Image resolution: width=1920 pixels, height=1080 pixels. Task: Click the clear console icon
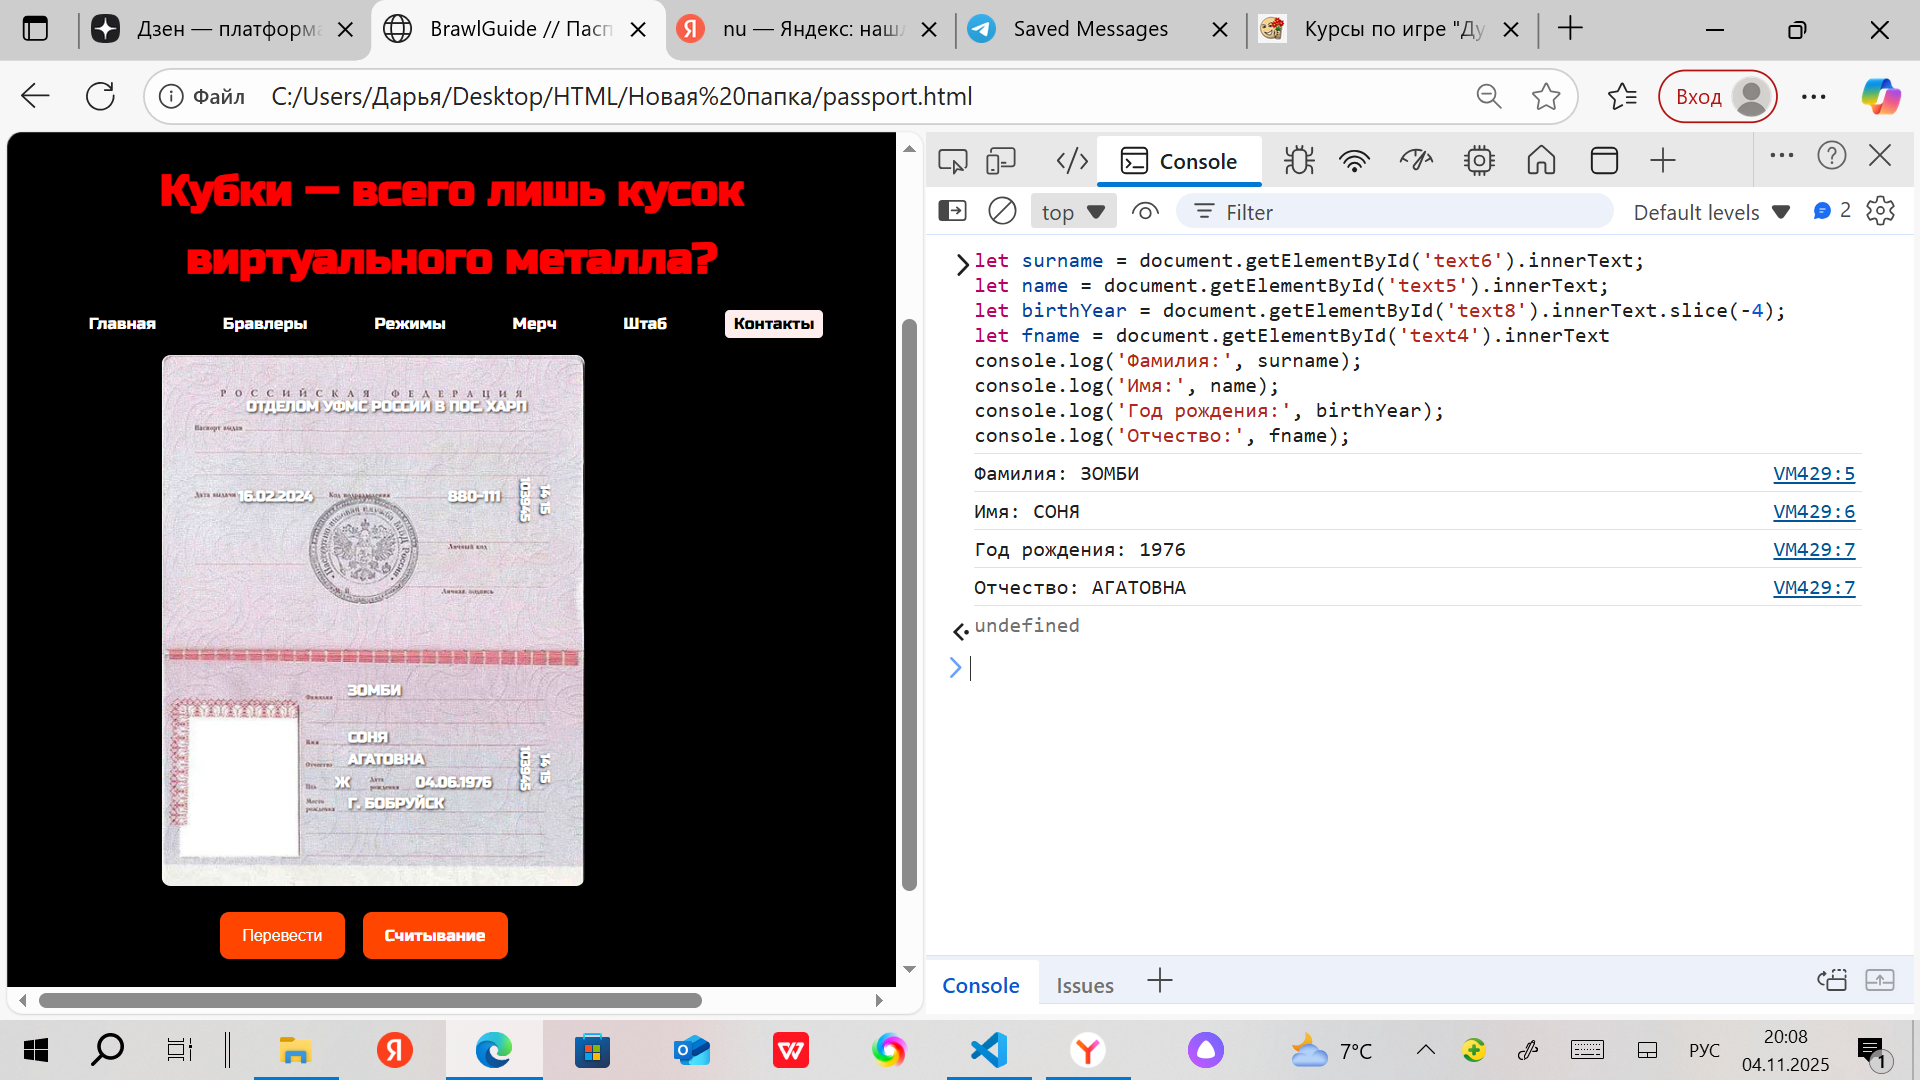click(x=1002, y=211)
